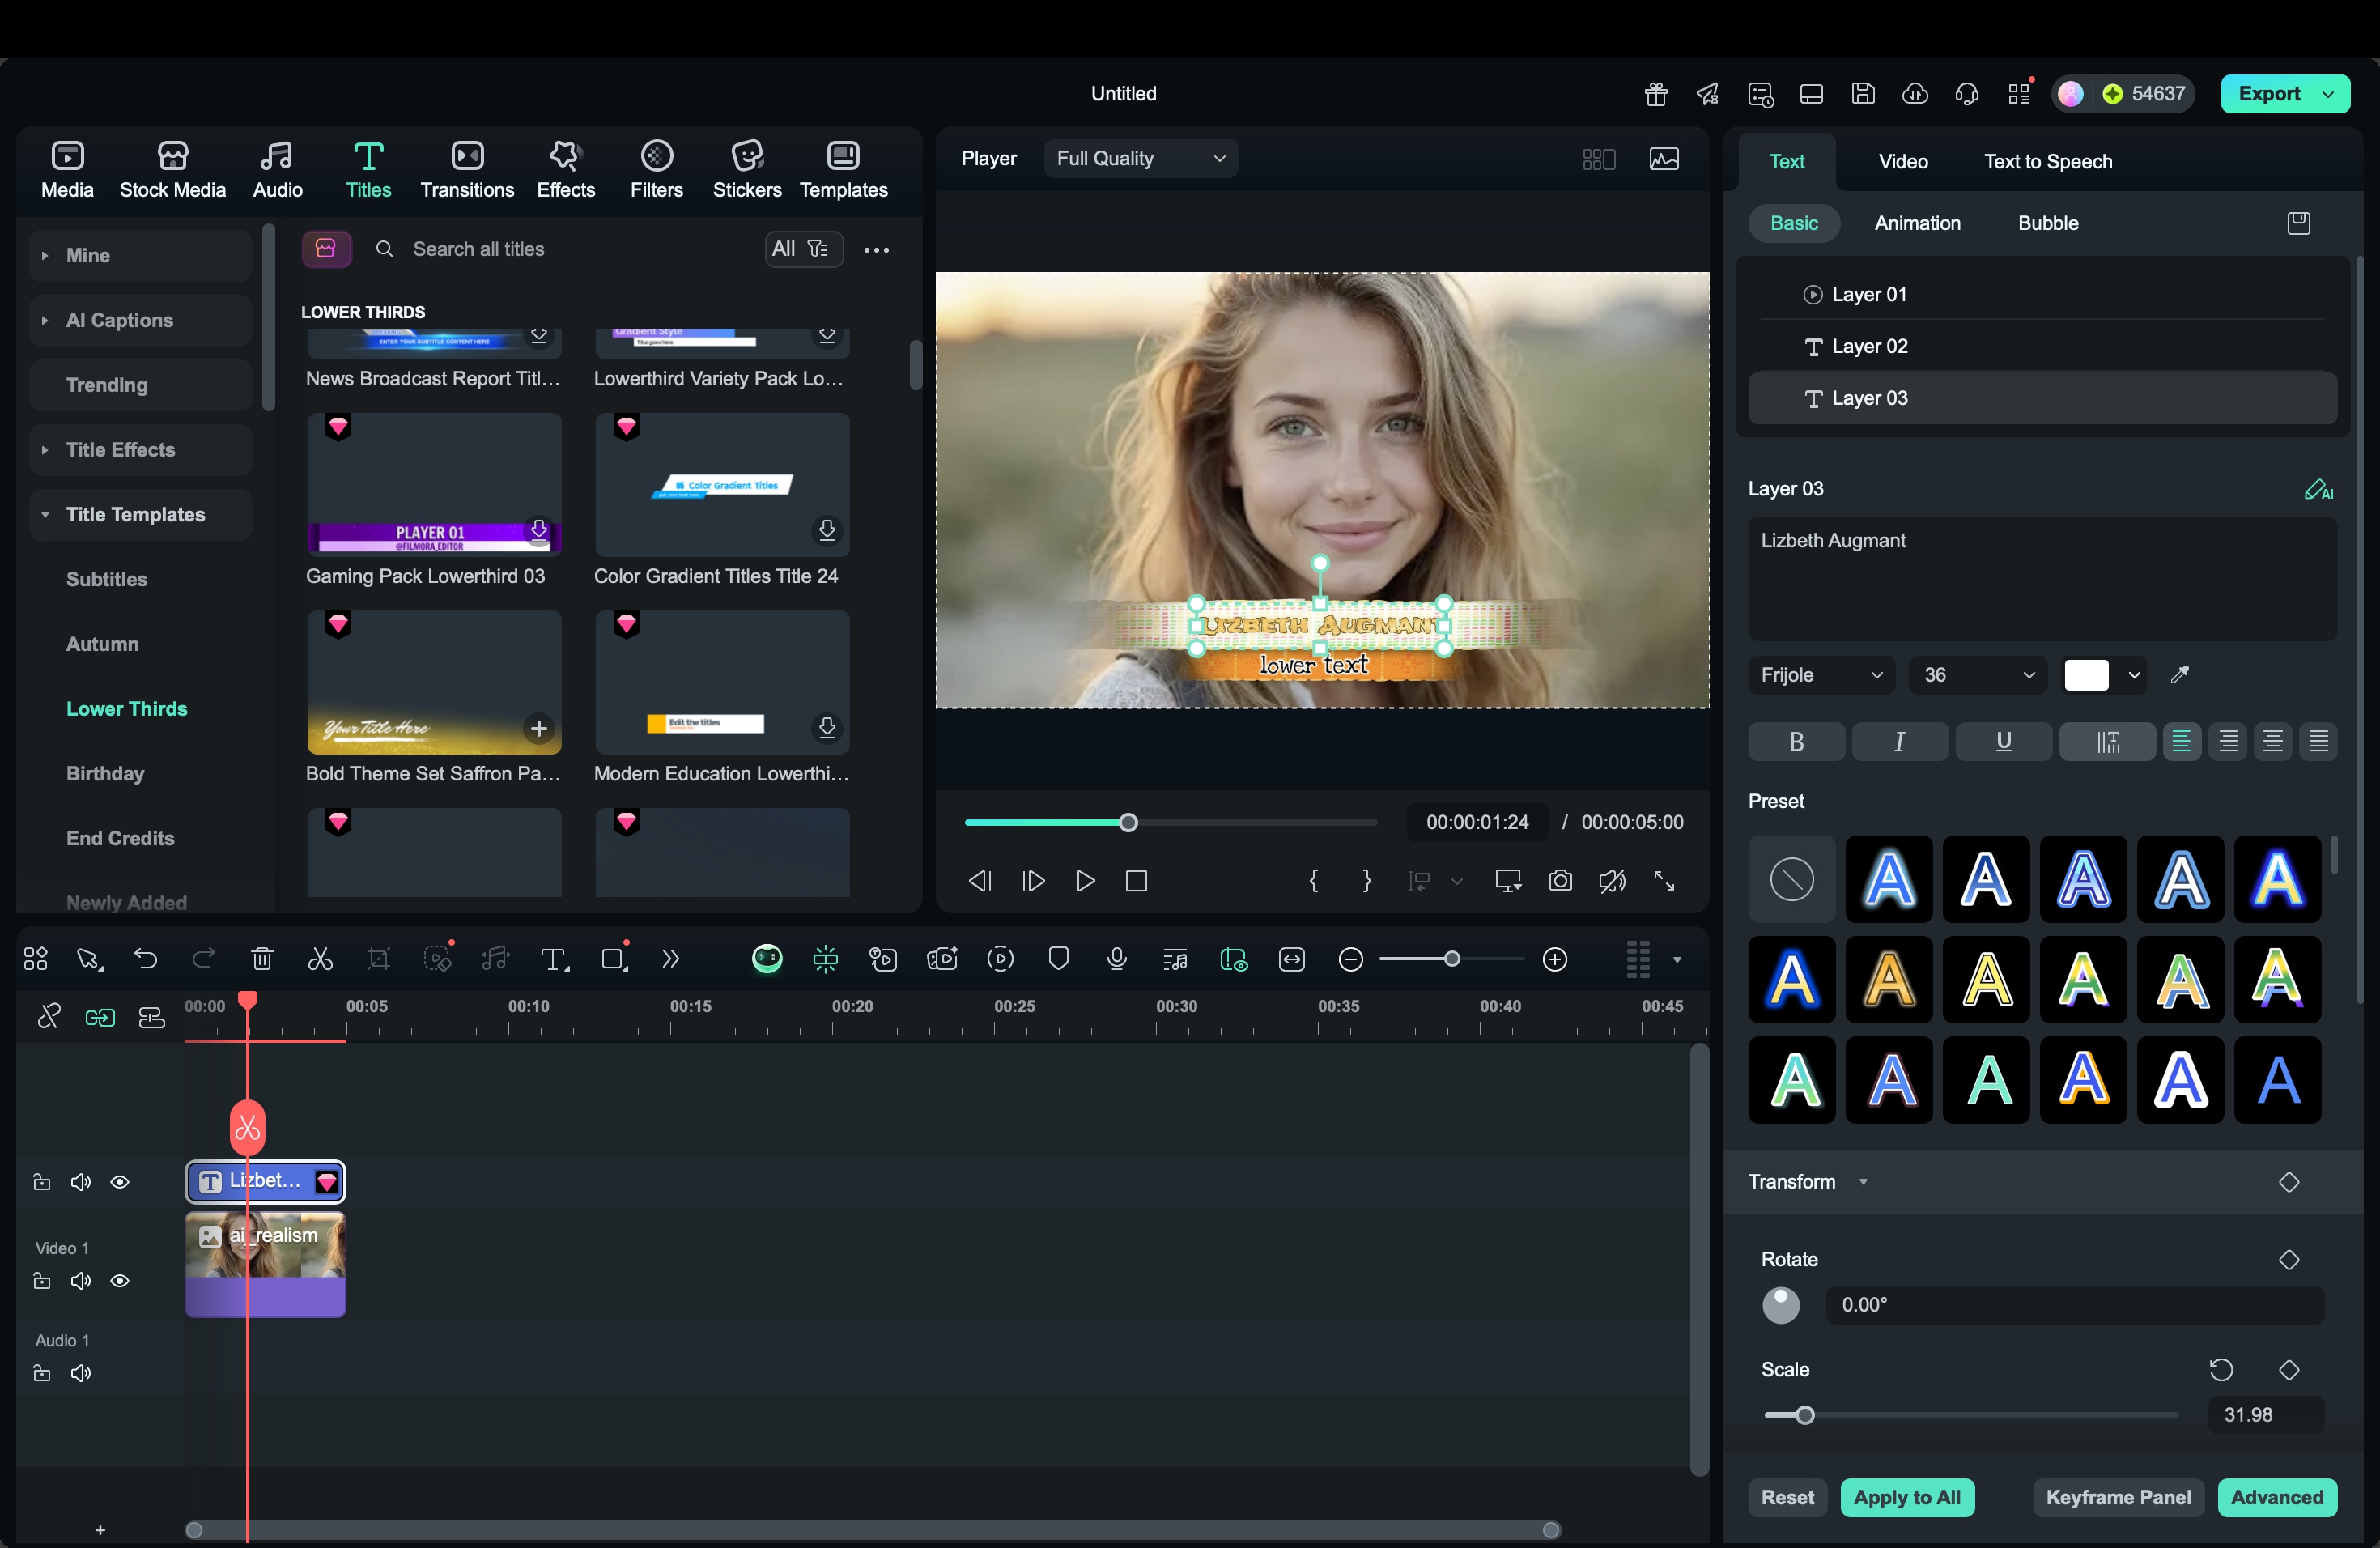Click the voiceover microphone icon
Screen dimensions: 2380x1548
coord(1117,959)
